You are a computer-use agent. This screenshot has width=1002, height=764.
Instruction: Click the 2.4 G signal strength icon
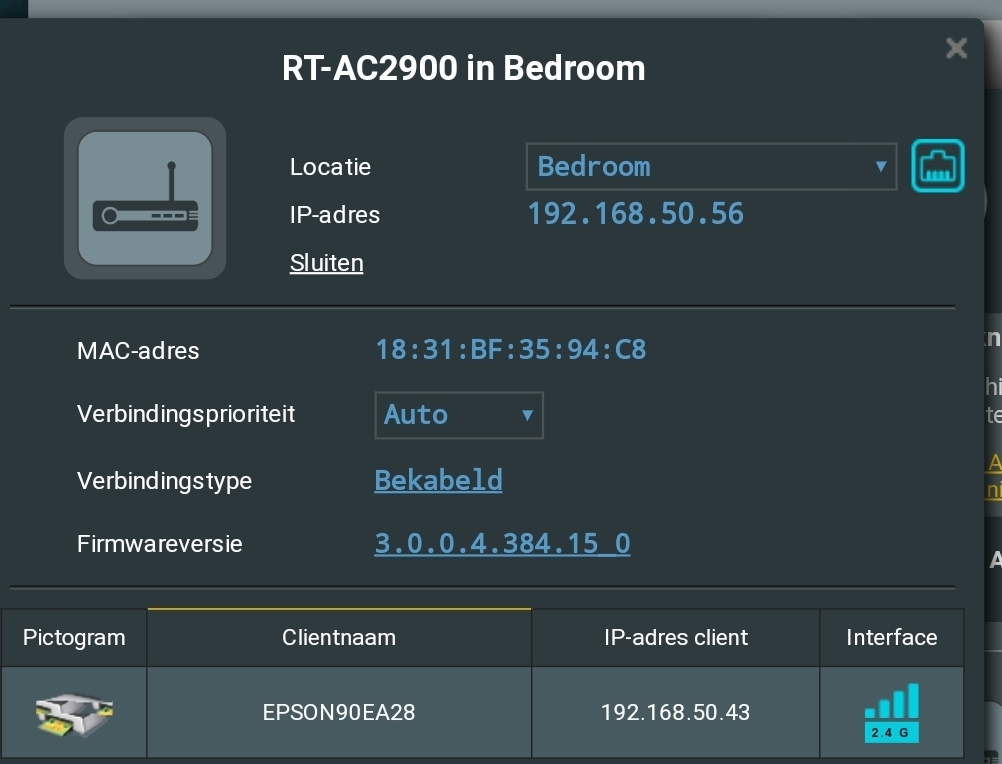coord(891,712)
